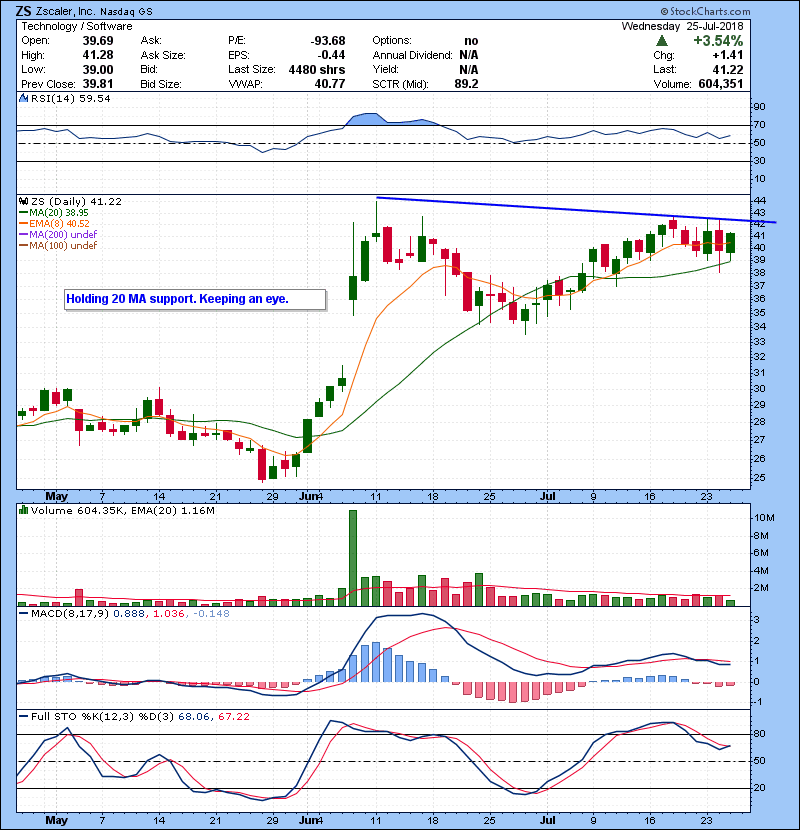
Task: Click the EPS value -0.44
Action: [331, 55]
